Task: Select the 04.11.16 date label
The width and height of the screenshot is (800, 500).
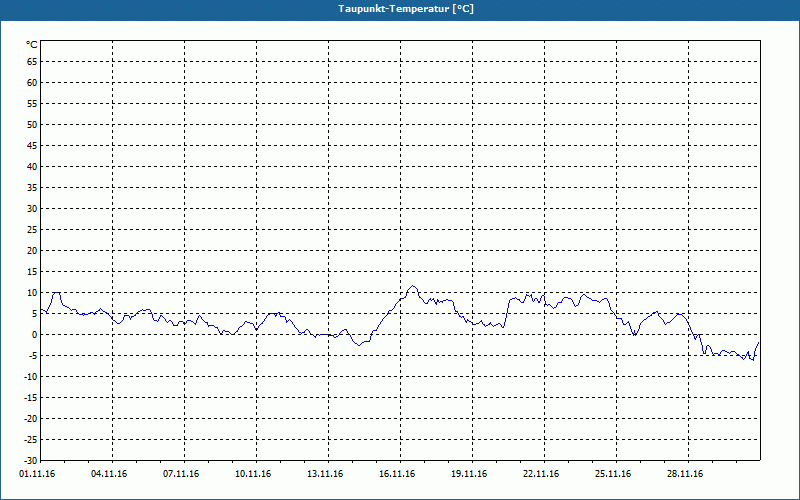Action: click(x=109, y=474)
